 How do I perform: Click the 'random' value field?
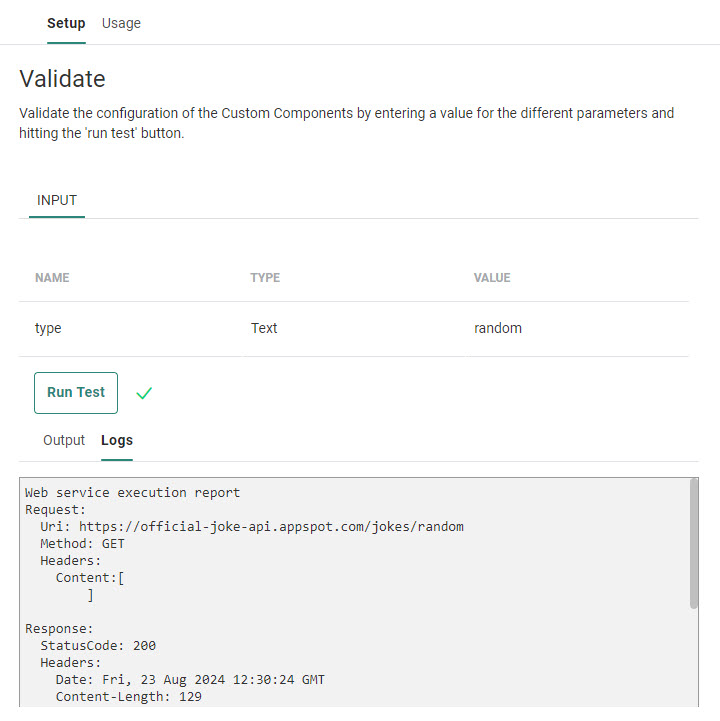[498, 328]
